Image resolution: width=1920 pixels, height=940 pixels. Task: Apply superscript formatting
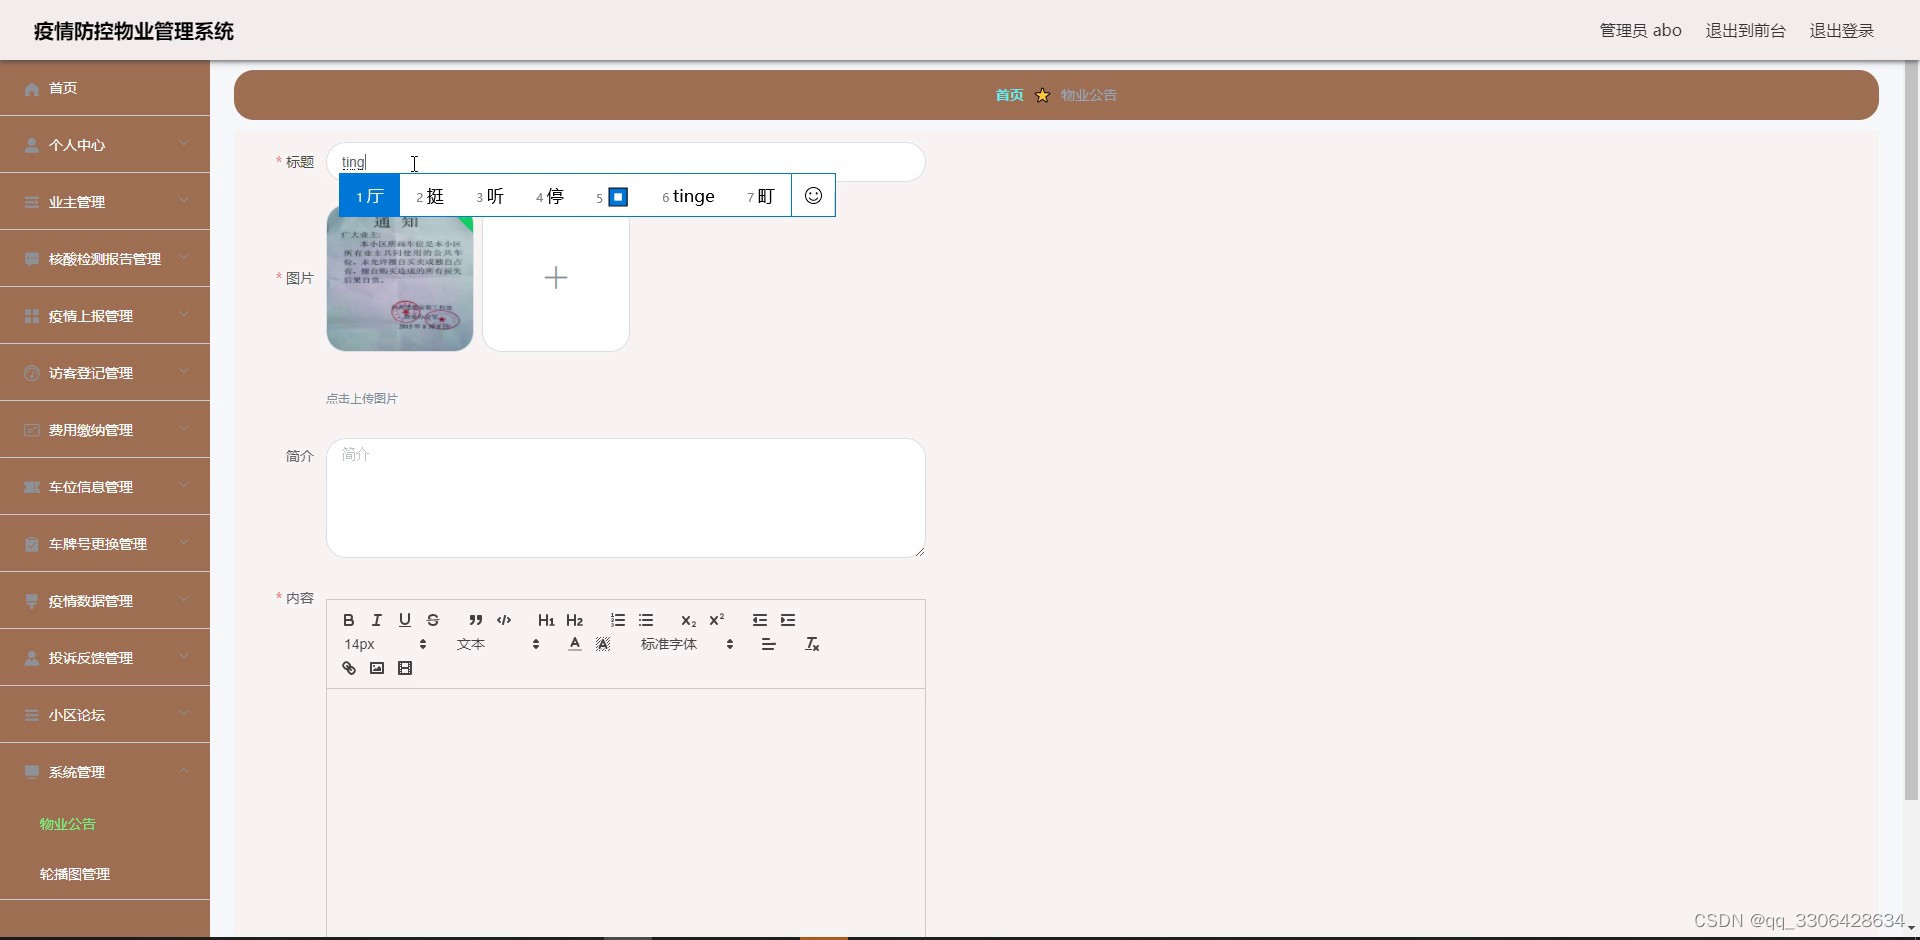click(716, 620)
